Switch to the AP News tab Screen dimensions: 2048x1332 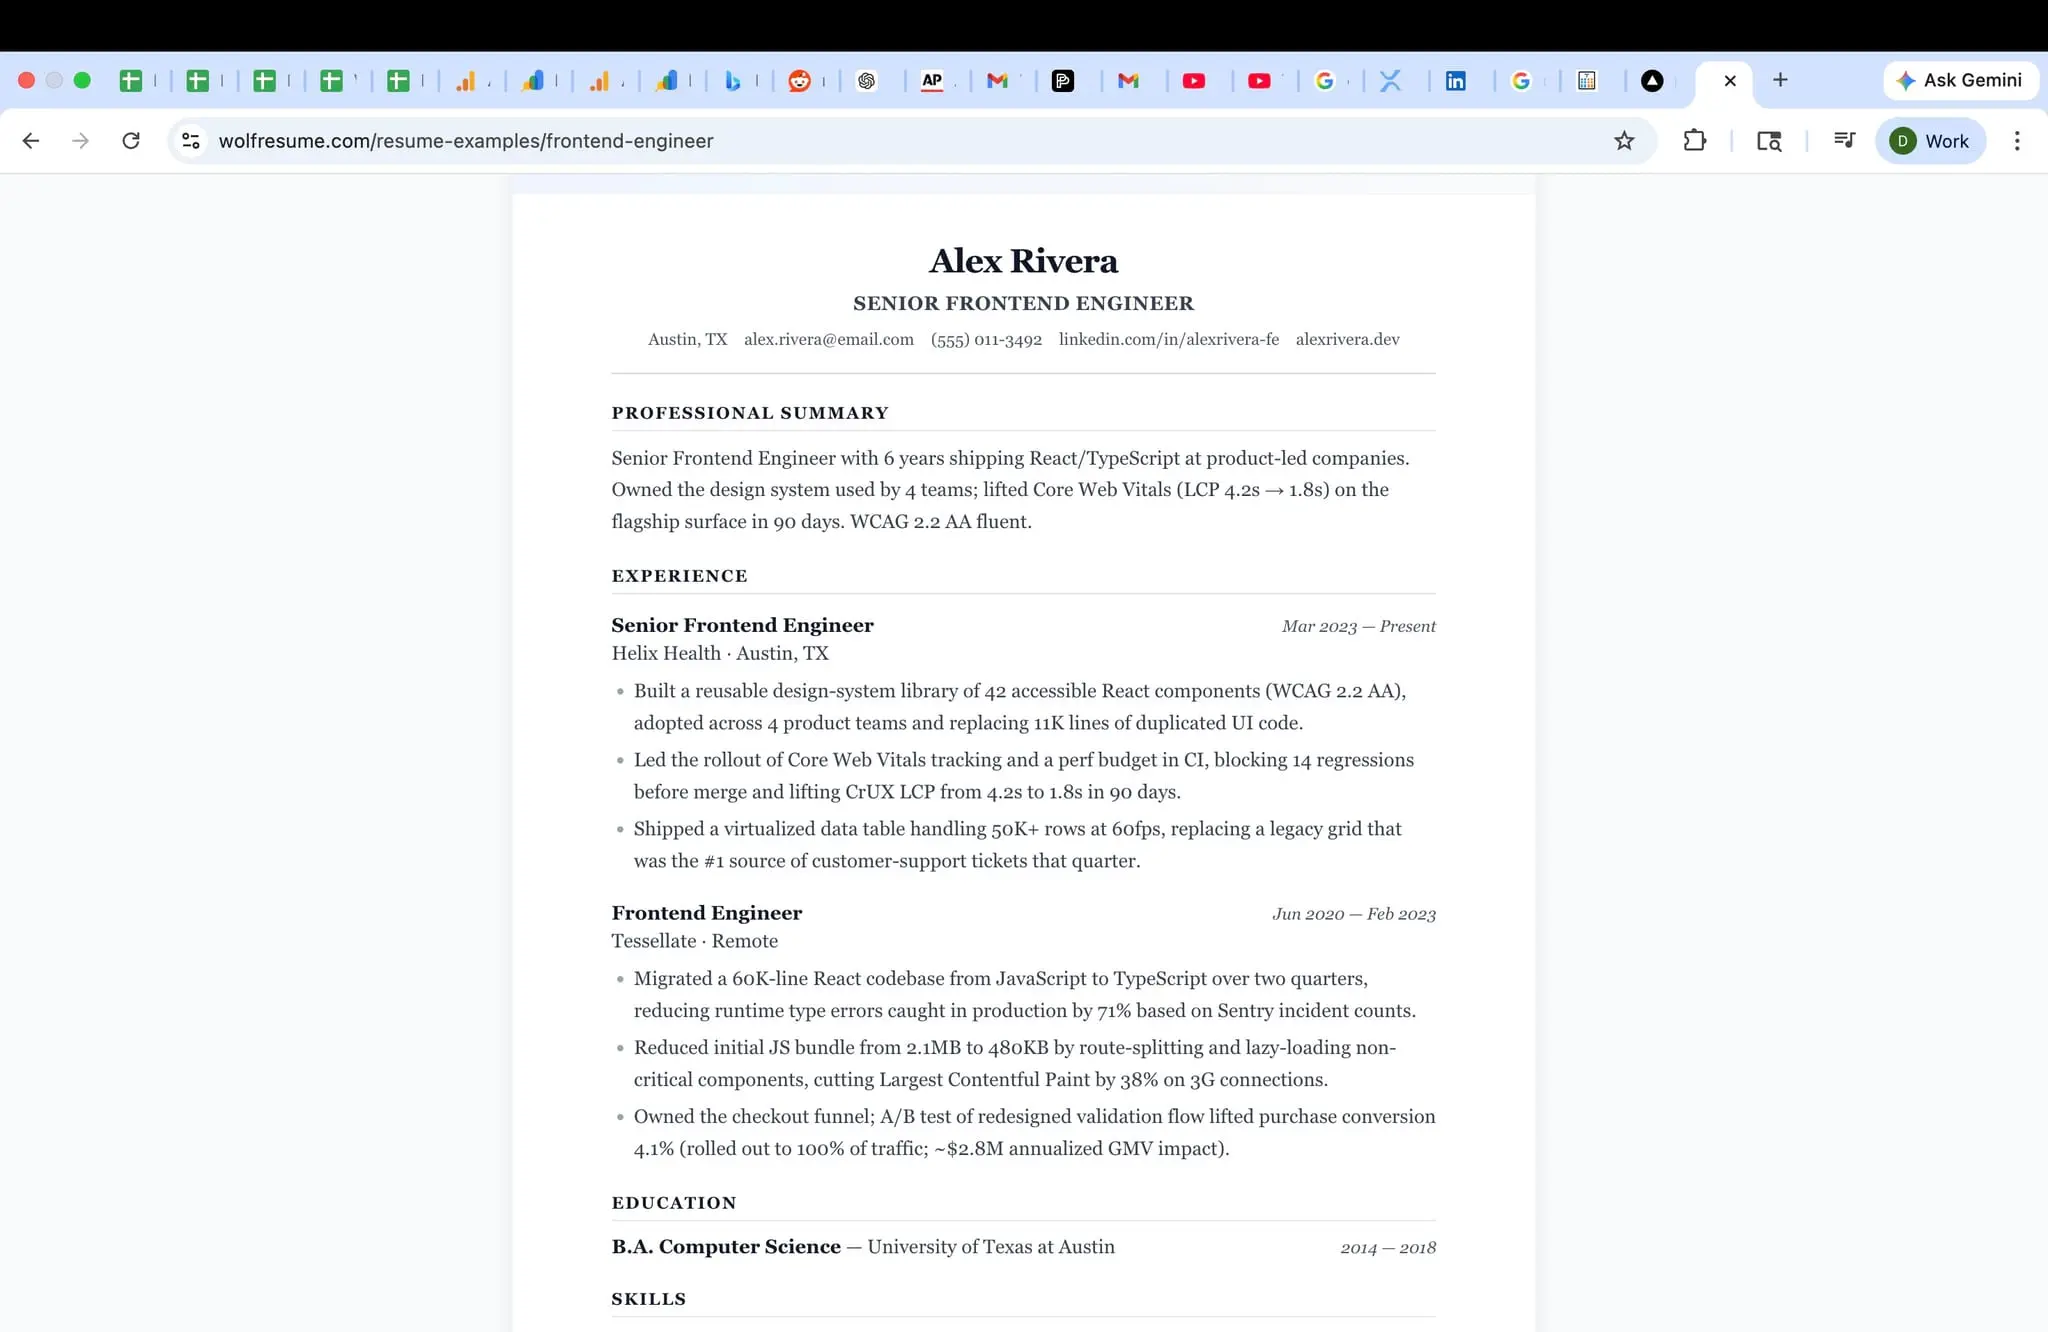click(x=932, y=81)
